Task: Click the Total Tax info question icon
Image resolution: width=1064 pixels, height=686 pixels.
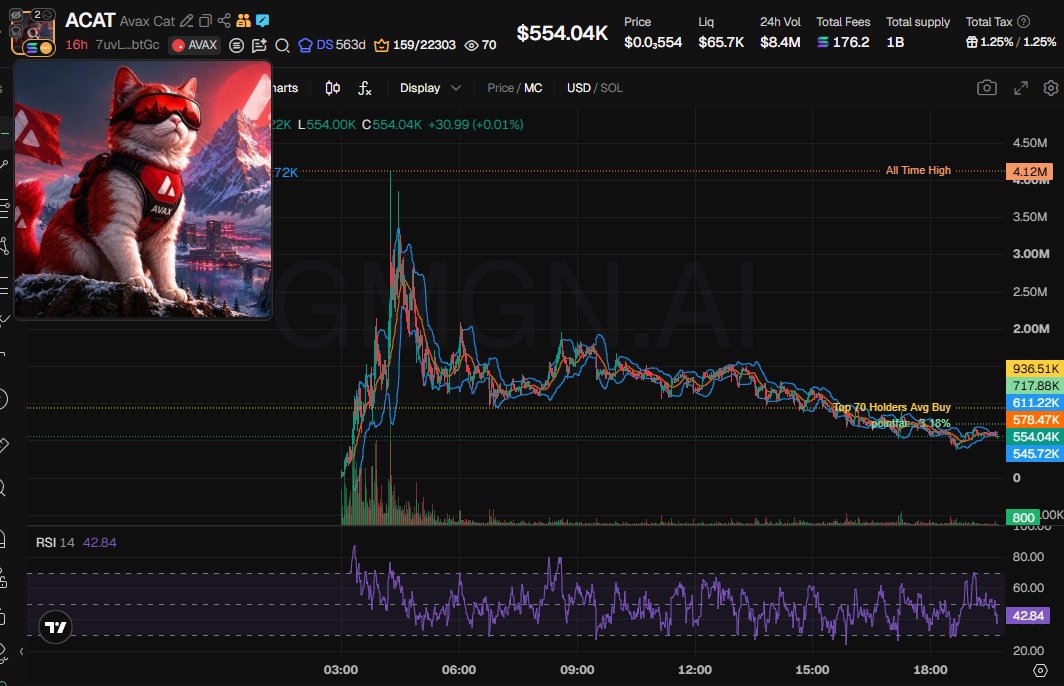Action: click(1024, 22)
